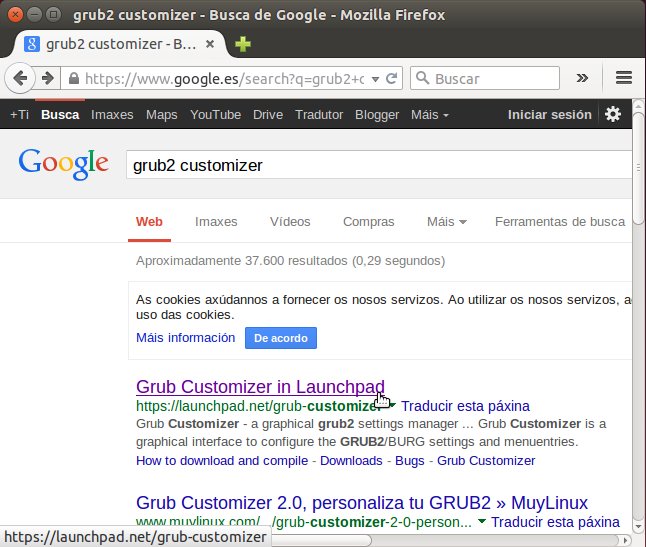The image size is (646, 547).
Task: Click the horizontal scrollbar right arrow
Action: [x=625, y=540]
